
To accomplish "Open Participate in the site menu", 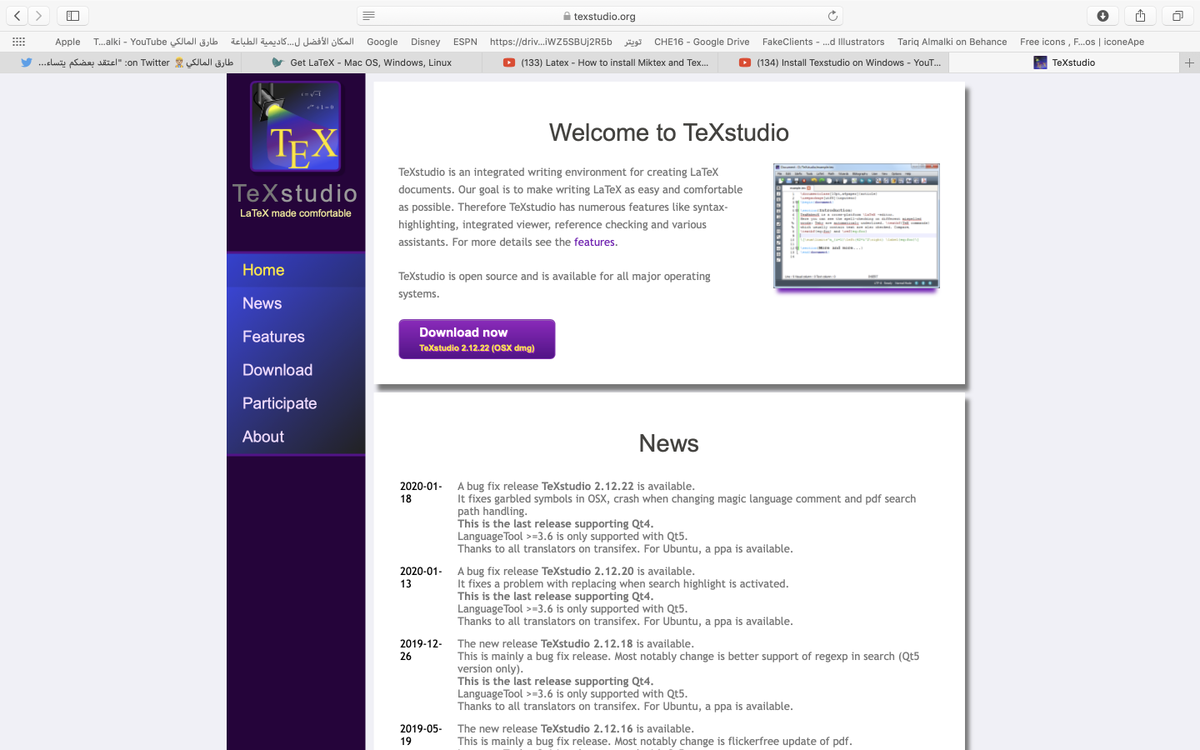I will [296, 403].
